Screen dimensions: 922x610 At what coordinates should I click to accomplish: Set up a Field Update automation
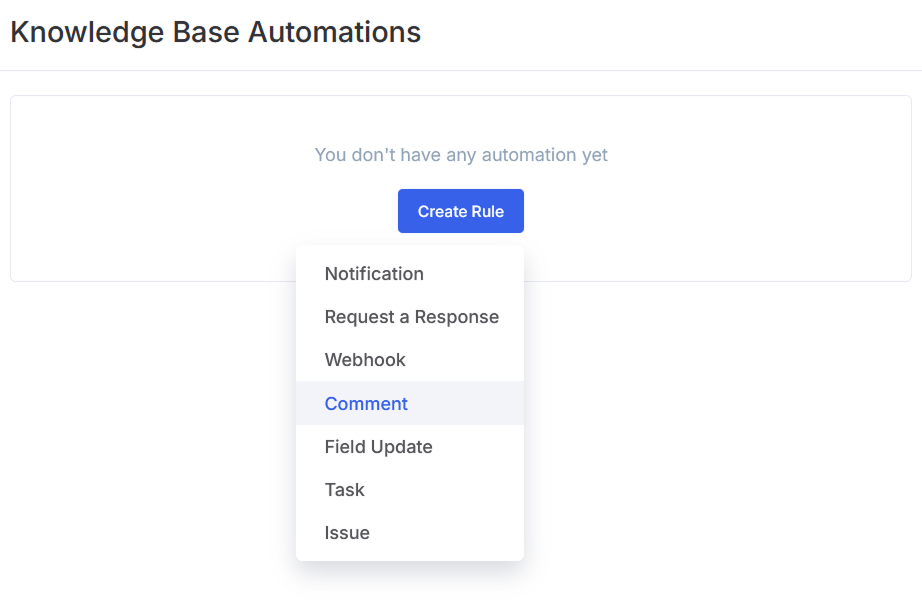pyautogui.click(x=378, y=447)
